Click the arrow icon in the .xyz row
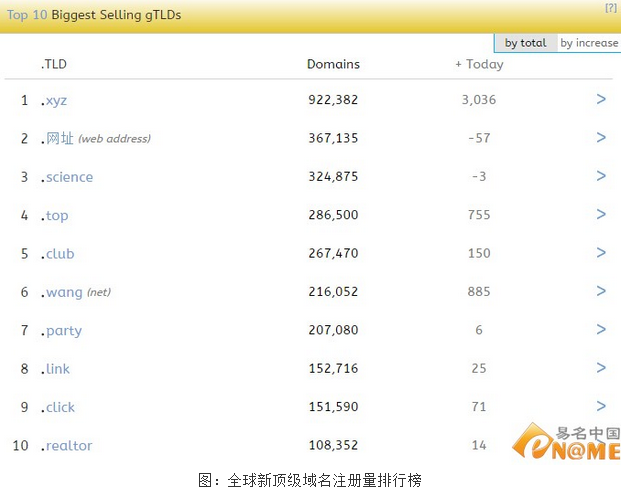This screenshot has width=622, height=492. (601, 99)
